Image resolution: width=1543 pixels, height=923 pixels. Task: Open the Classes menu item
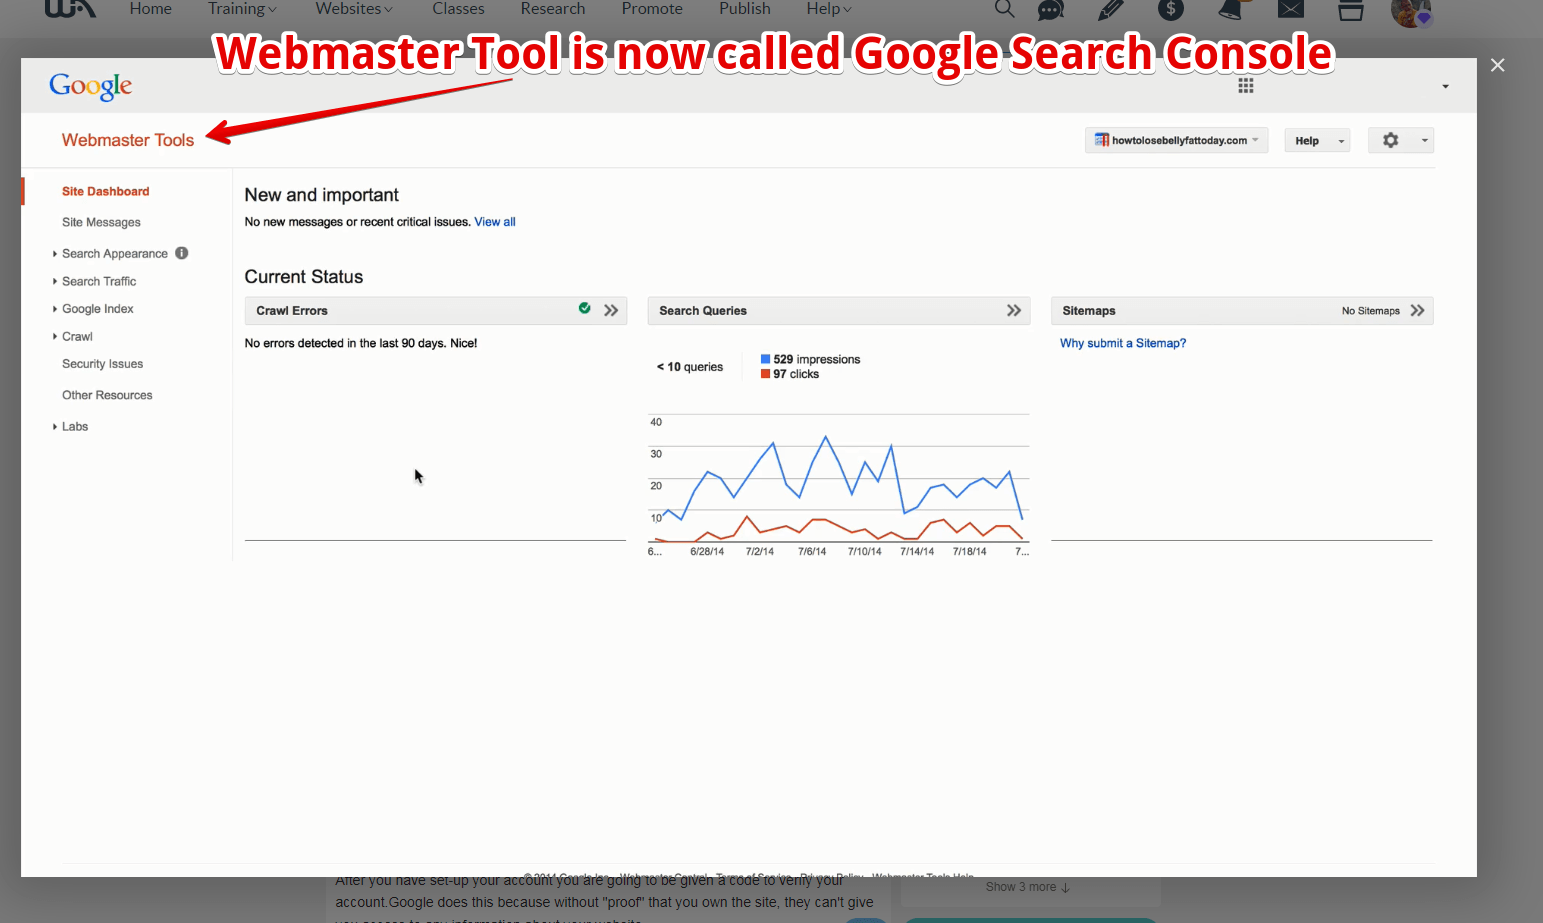point(458,9)
